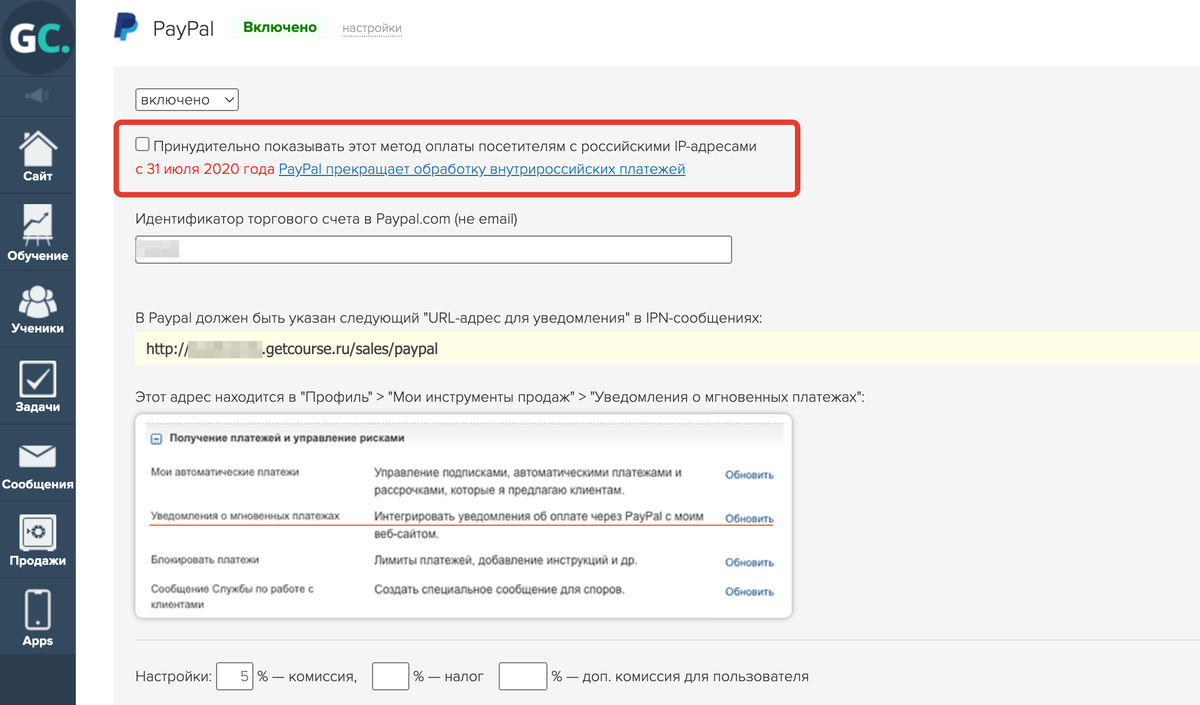Open the Apps section in sidebar
The width and height of the screenshot is (1200, 705).
[x=37, y=618]
